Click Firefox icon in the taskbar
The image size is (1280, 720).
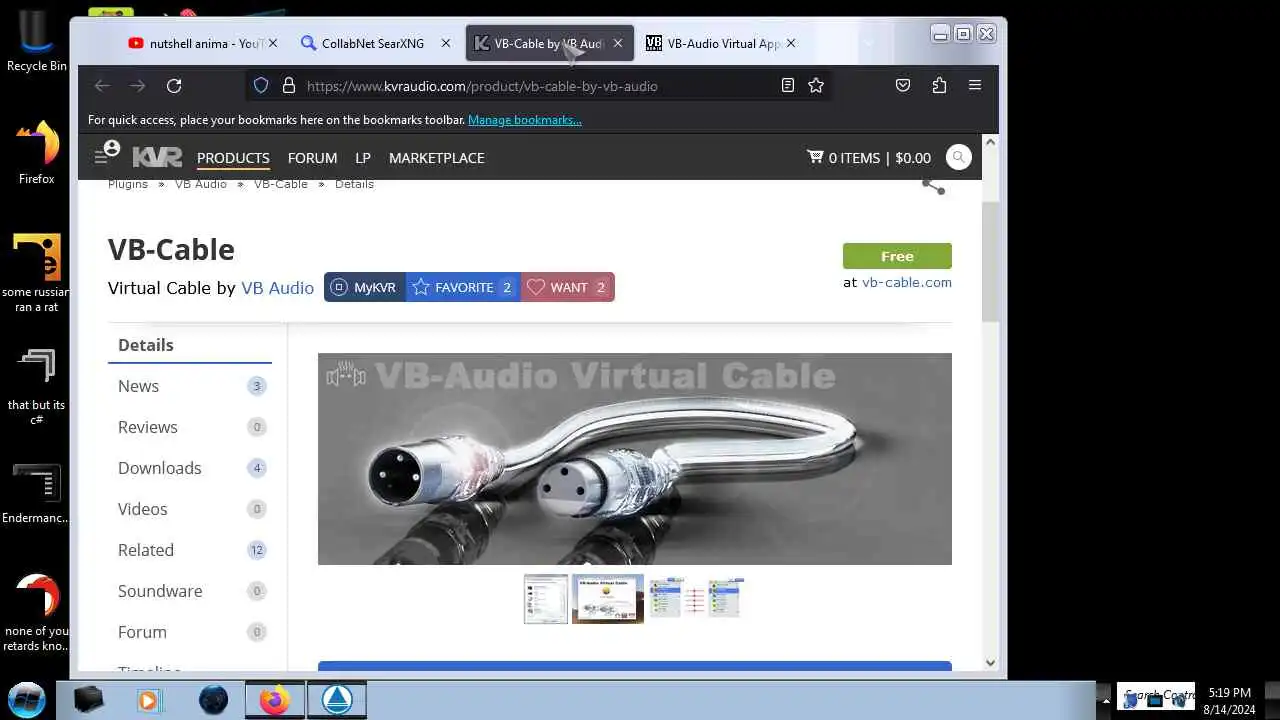click(x=275, y=700)
